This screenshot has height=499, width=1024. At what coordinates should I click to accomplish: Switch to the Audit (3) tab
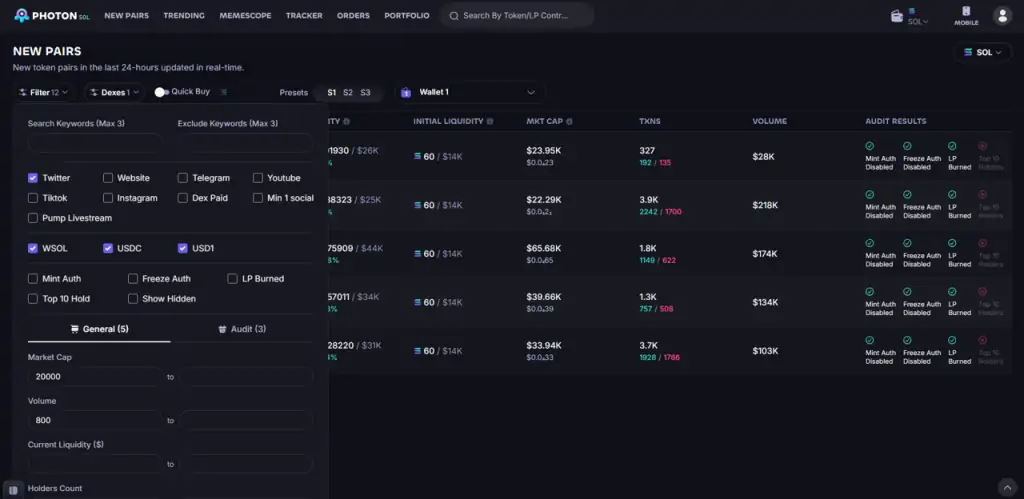coord(241,328)
